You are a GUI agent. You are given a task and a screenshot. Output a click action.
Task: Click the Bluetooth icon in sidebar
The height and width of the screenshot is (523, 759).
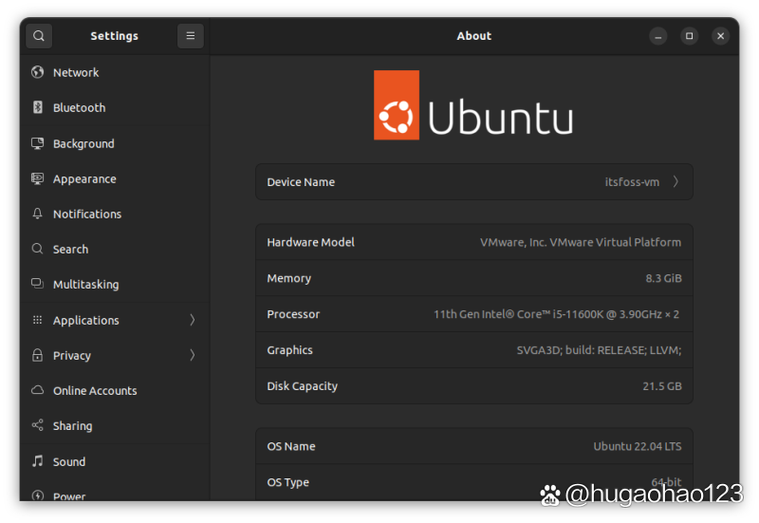pyautogui.click(x=37, y=108)
